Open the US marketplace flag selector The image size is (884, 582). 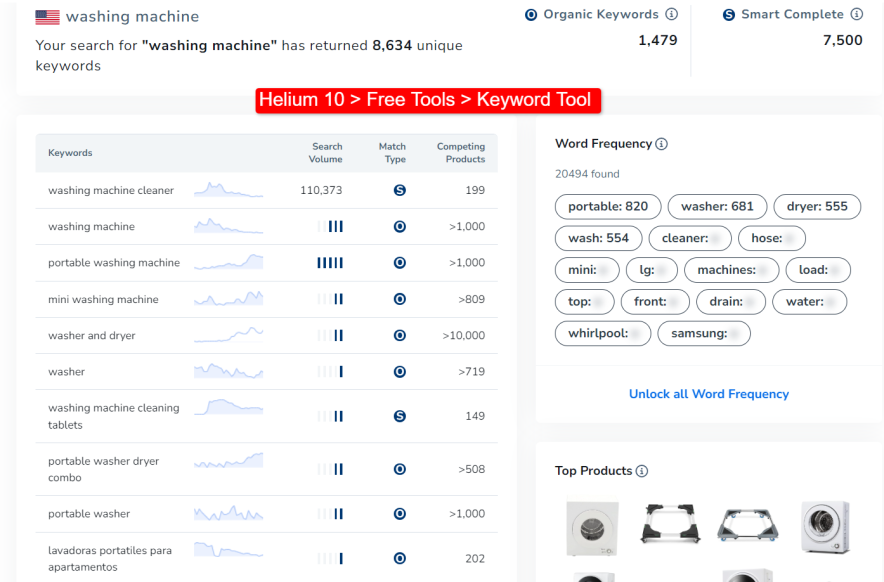pyautogui.click(x=49, y=16)
